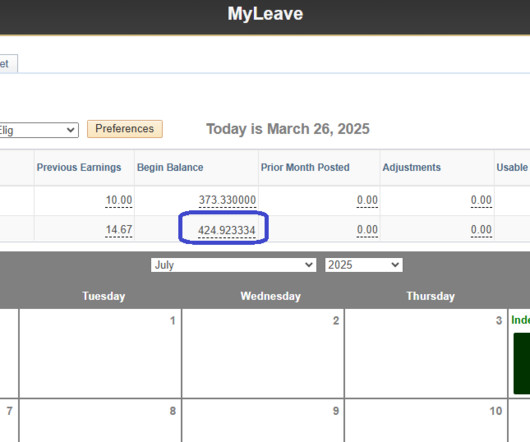Open the dark green holiday event block

pyautogui.click(x=522, y=363)
